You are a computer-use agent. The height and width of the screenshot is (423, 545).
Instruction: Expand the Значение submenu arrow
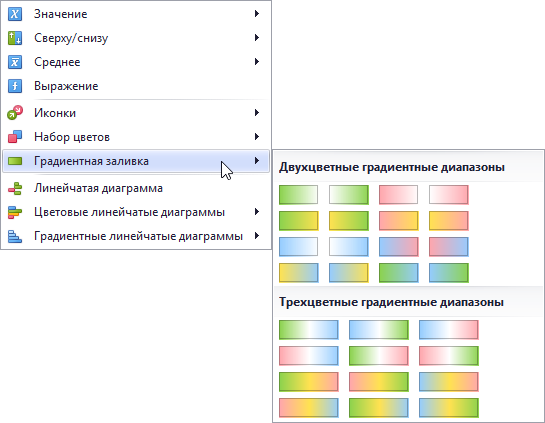[257, 14]
